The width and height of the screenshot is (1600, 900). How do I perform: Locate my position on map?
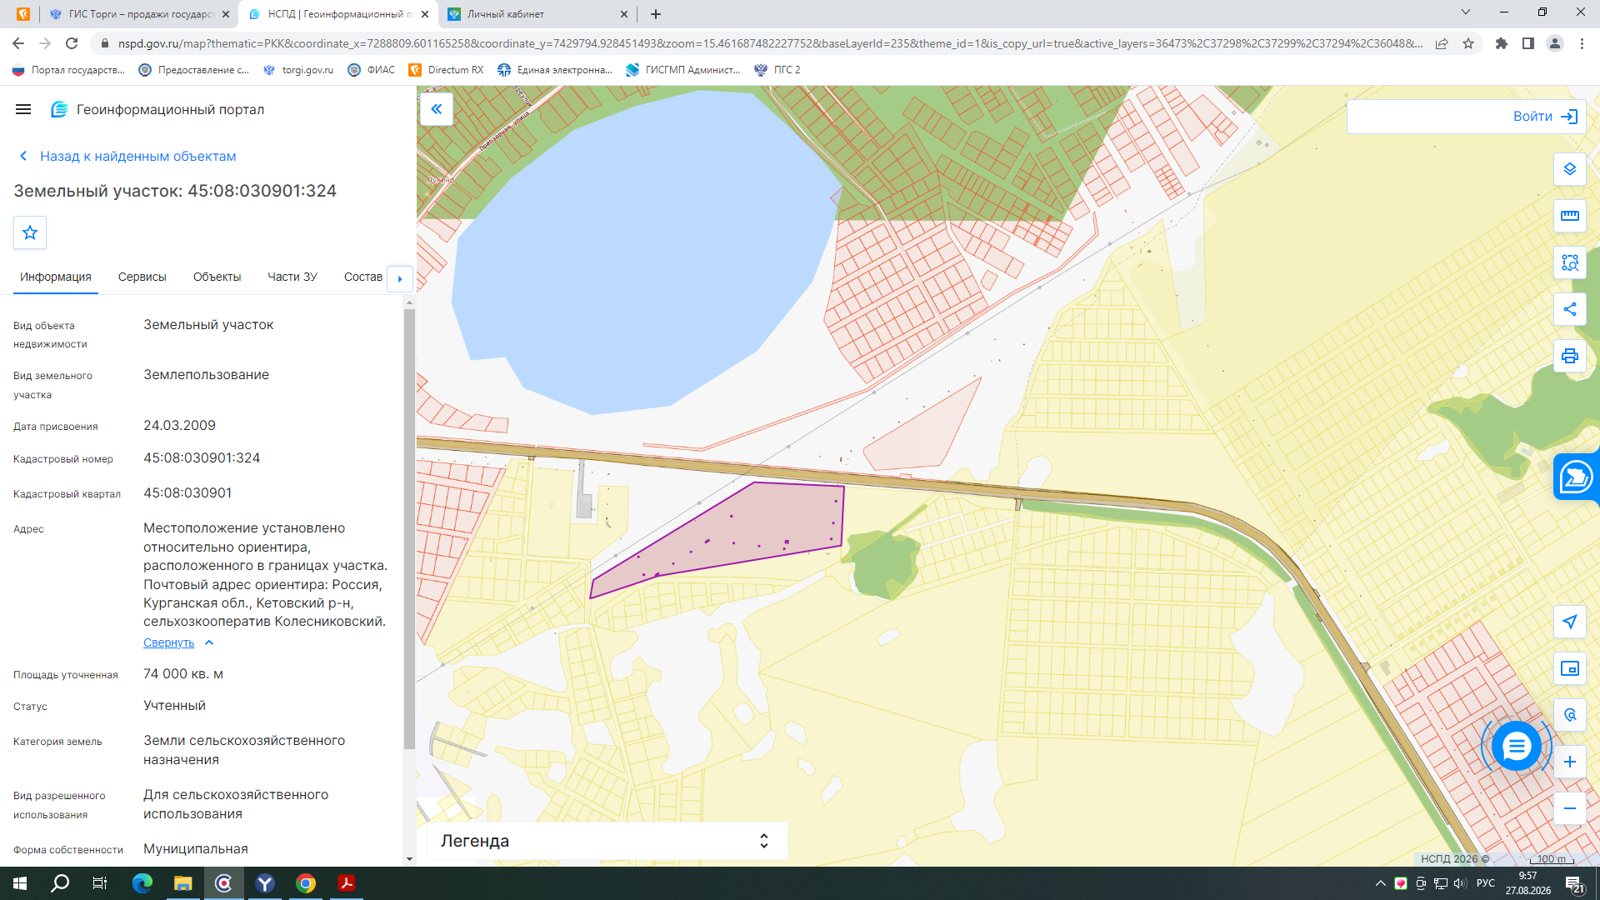tap(1570, 622)
